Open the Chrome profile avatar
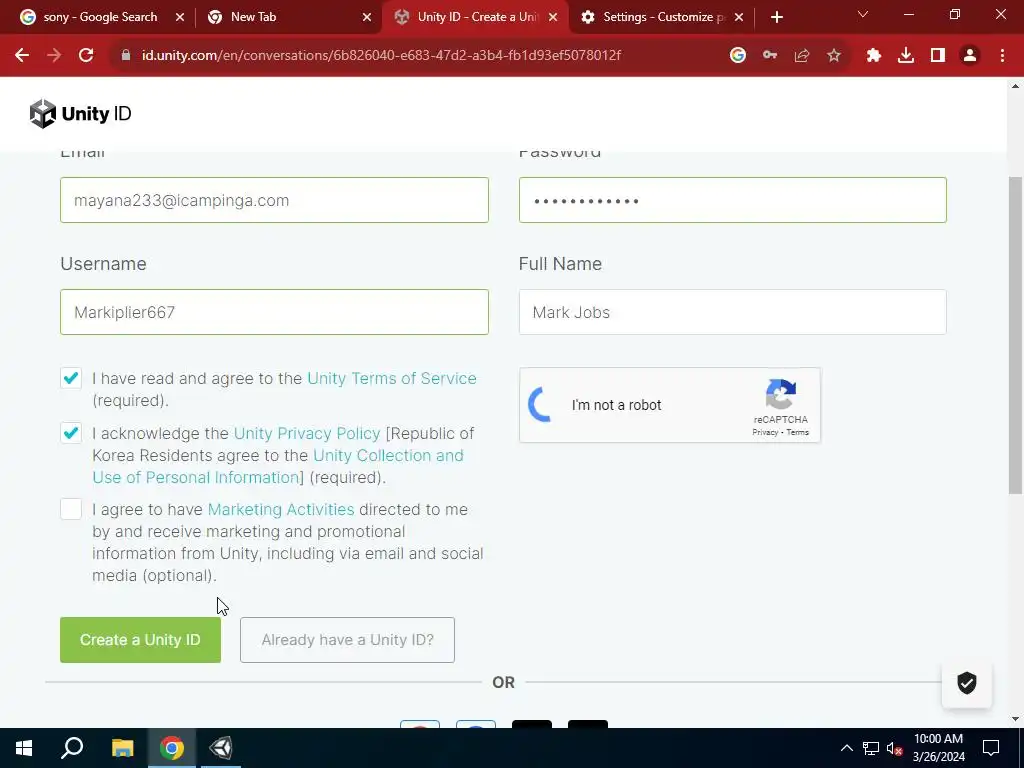1024x768 pixels. click(x=970, y=56)
